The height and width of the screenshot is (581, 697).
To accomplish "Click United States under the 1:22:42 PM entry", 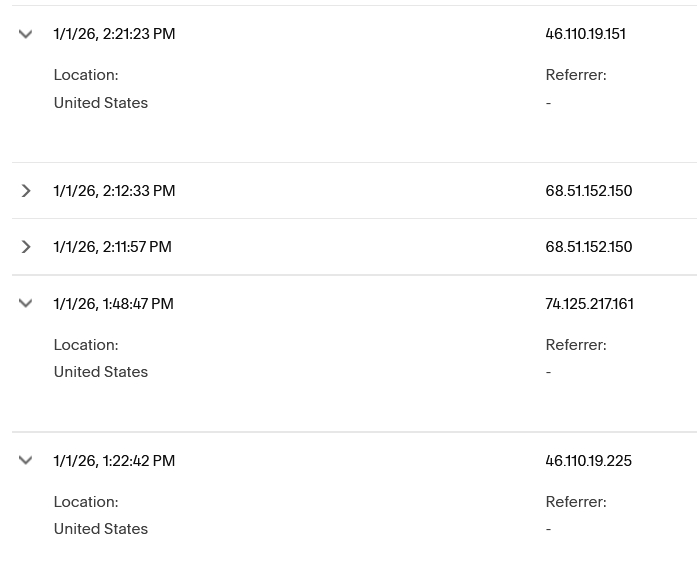I will click(100, 529).
